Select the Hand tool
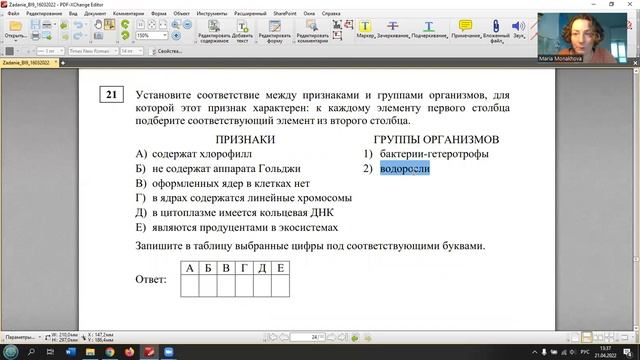 point(98,24)
